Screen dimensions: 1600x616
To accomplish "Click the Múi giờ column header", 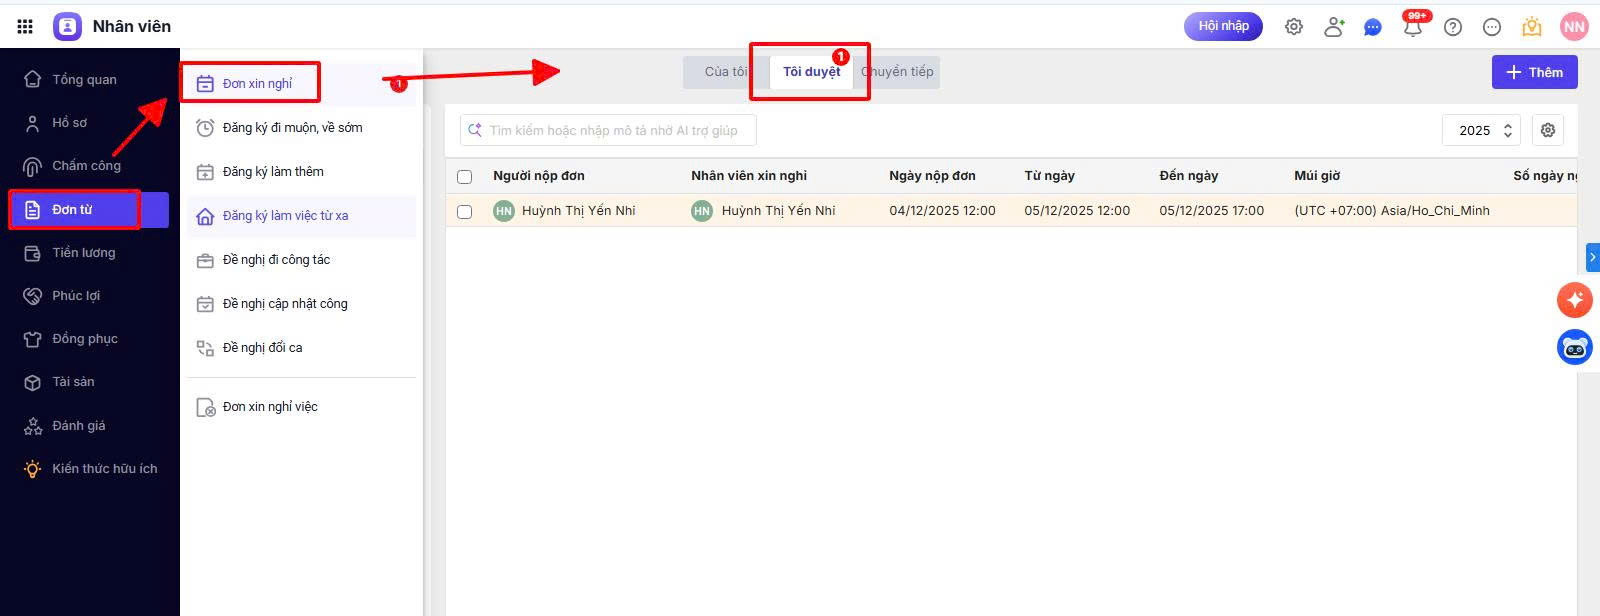I will tap(1317, 175).
